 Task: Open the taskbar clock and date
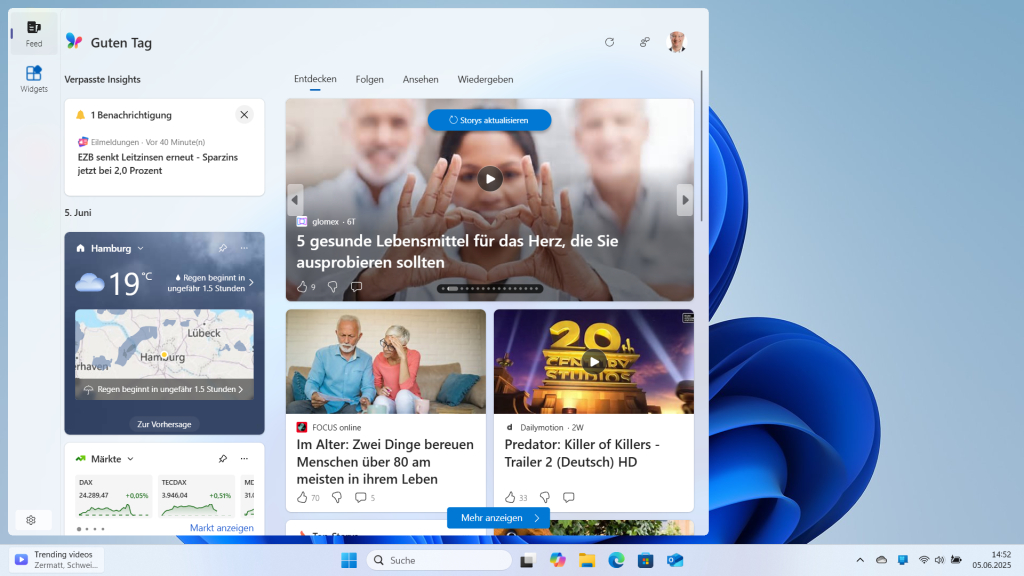click(x=991, y=560)
